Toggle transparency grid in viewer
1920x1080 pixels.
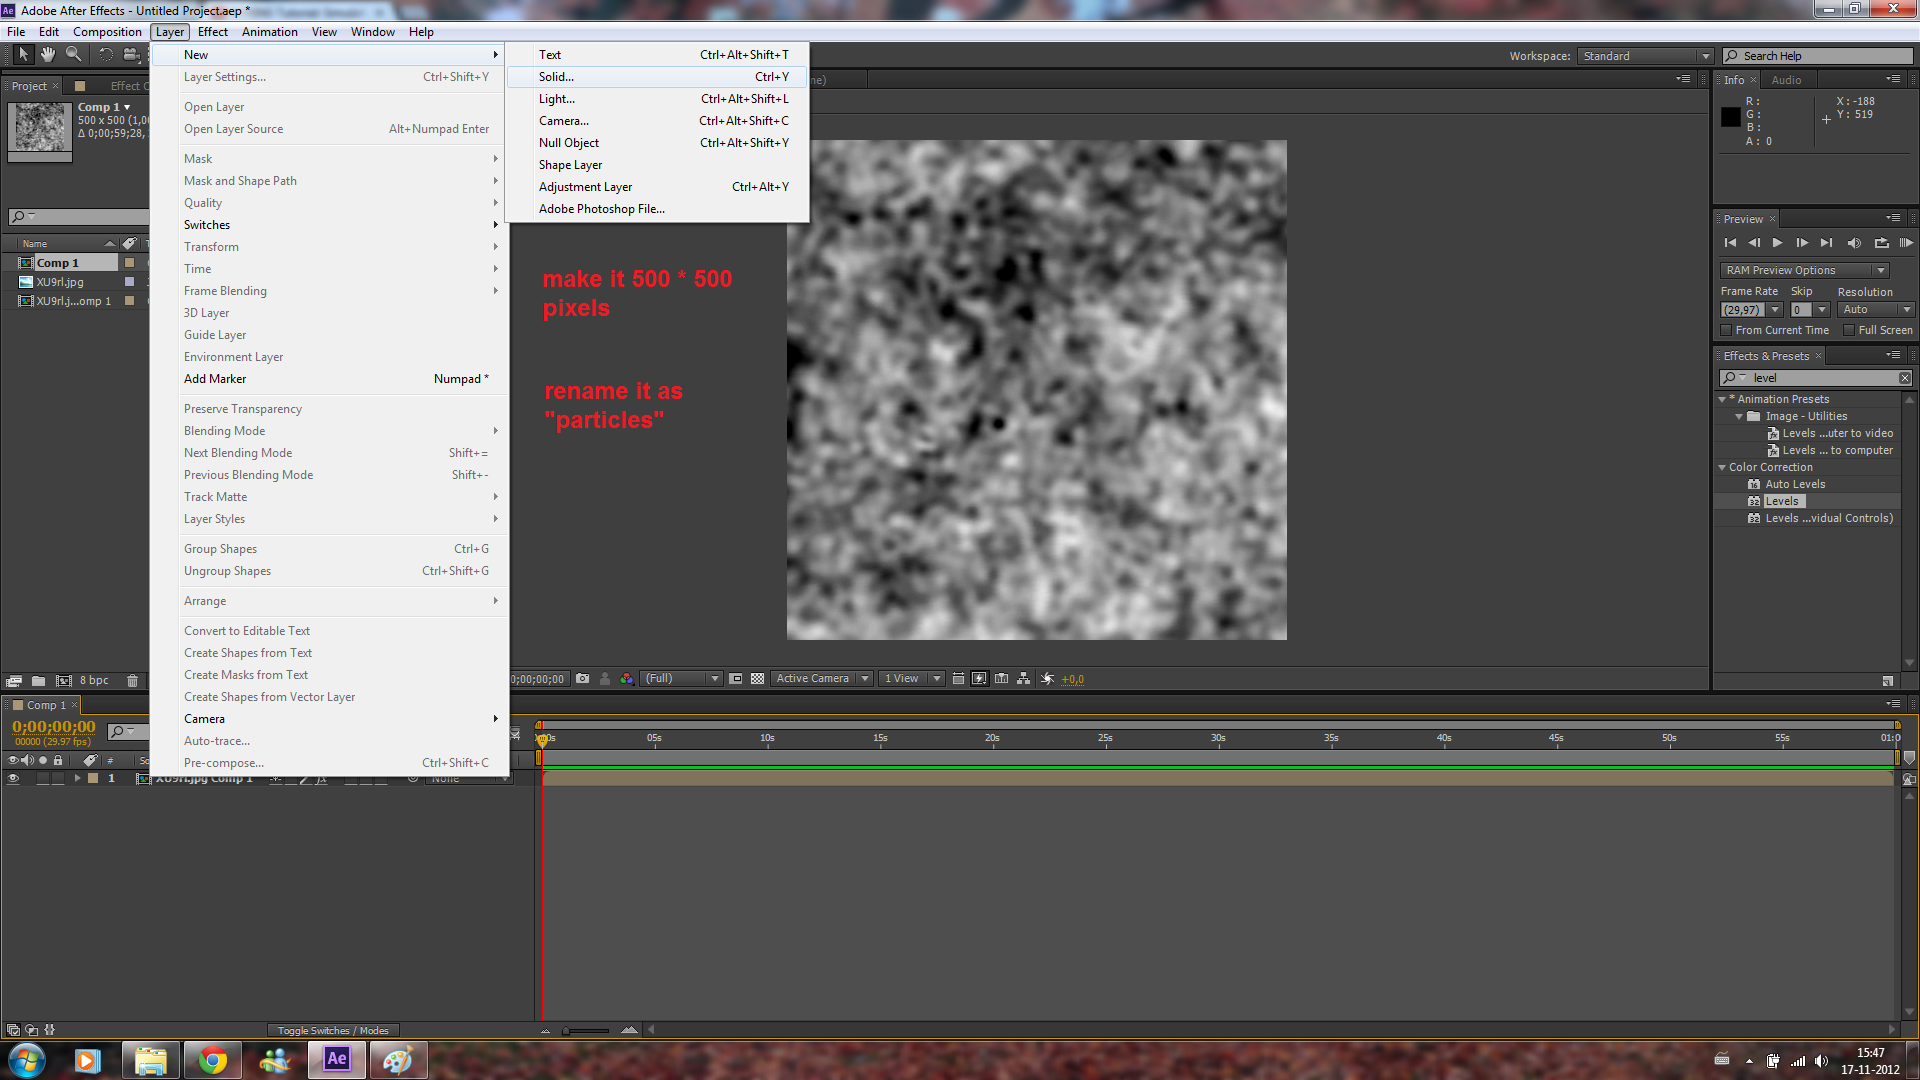[x=758, y=678]
